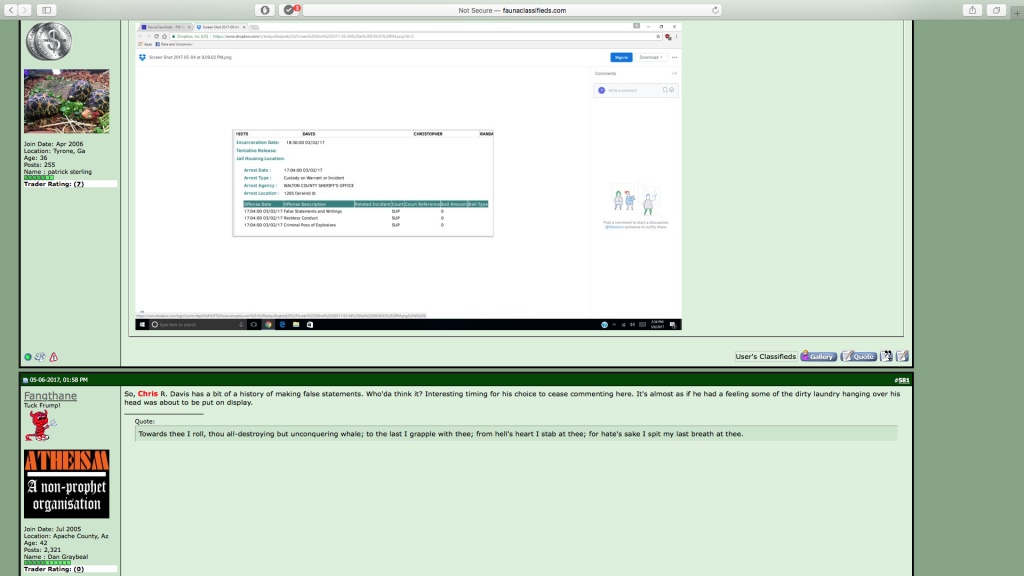
Task: Open the tortoise avatar image
Action: pos(67,101)
